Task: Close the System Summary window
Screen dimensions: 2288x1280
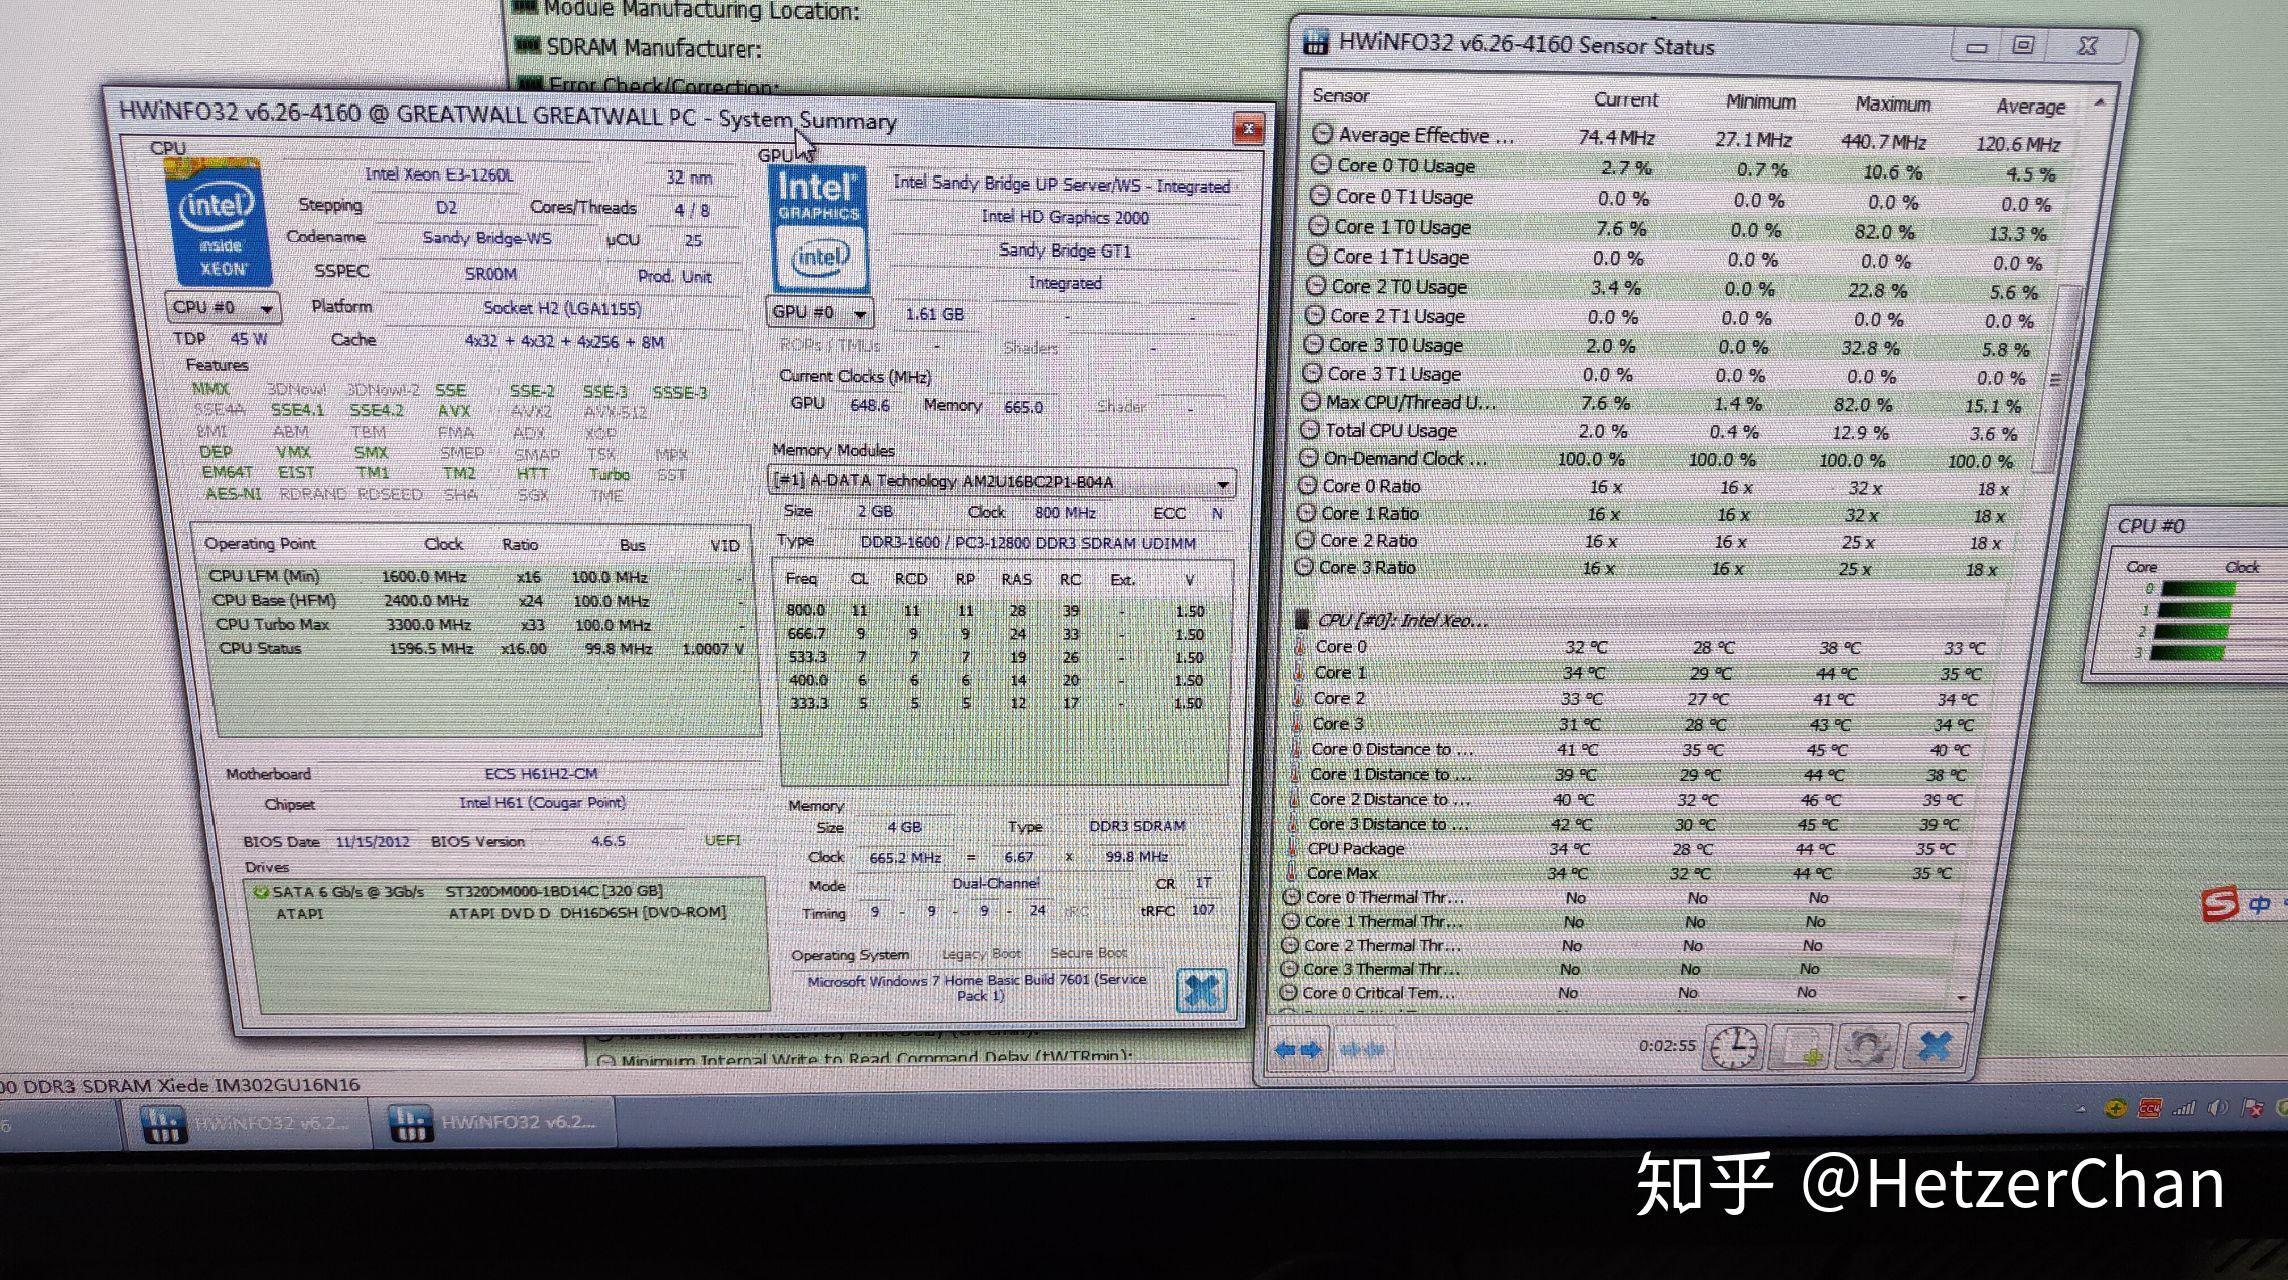Action: pyautogui.click(x=1248, y=128)
